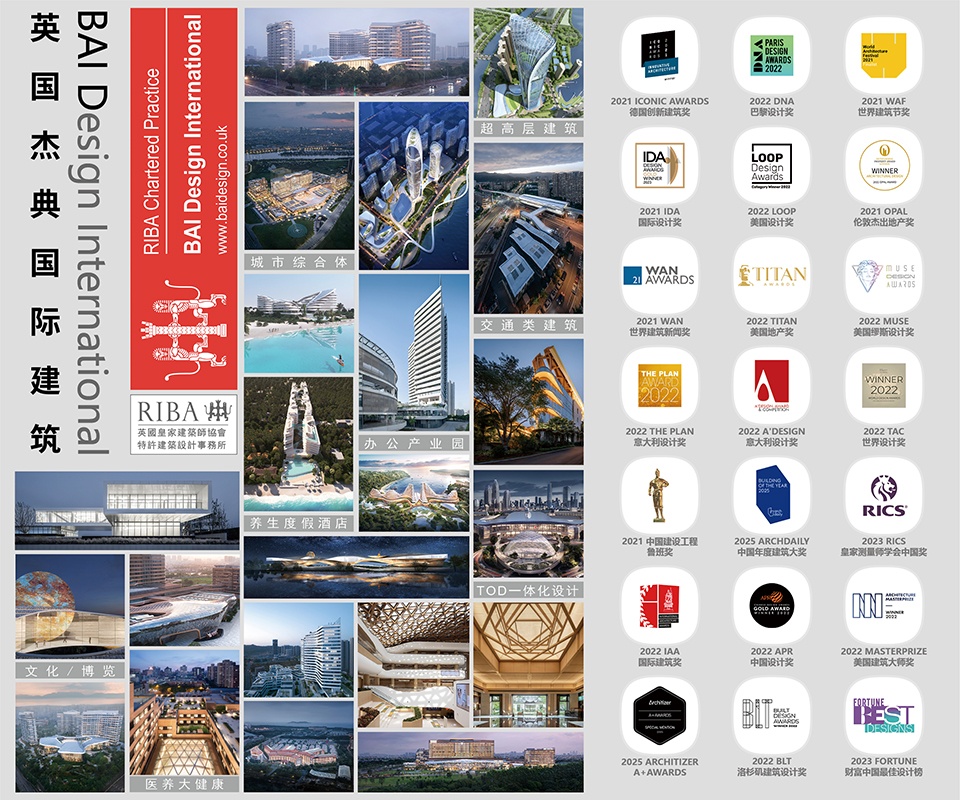Open the 养生度假酒店 beach resort tower thumbnail

299,444
